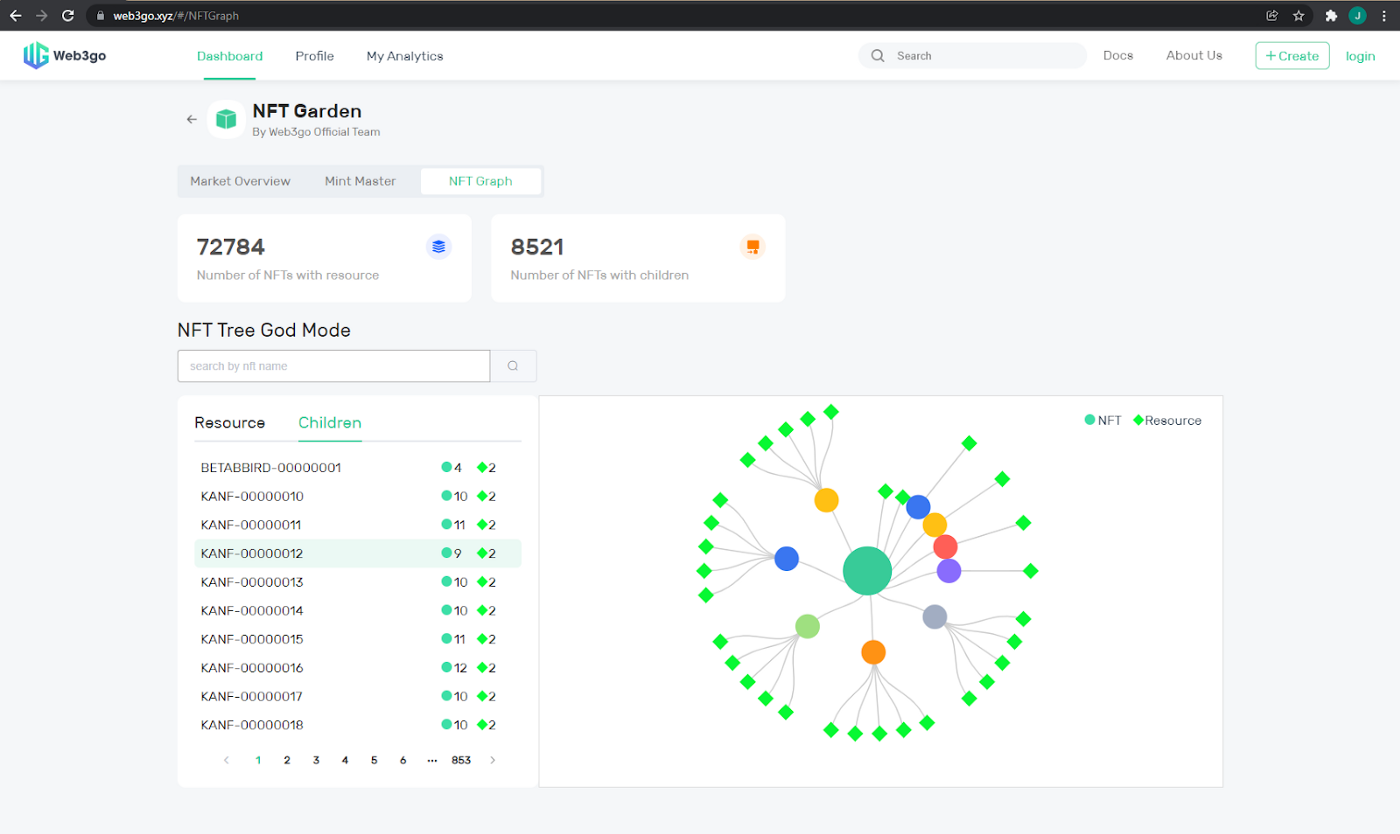
Task: Open the Chrome profile avatar J
Action: [1357, 16]
